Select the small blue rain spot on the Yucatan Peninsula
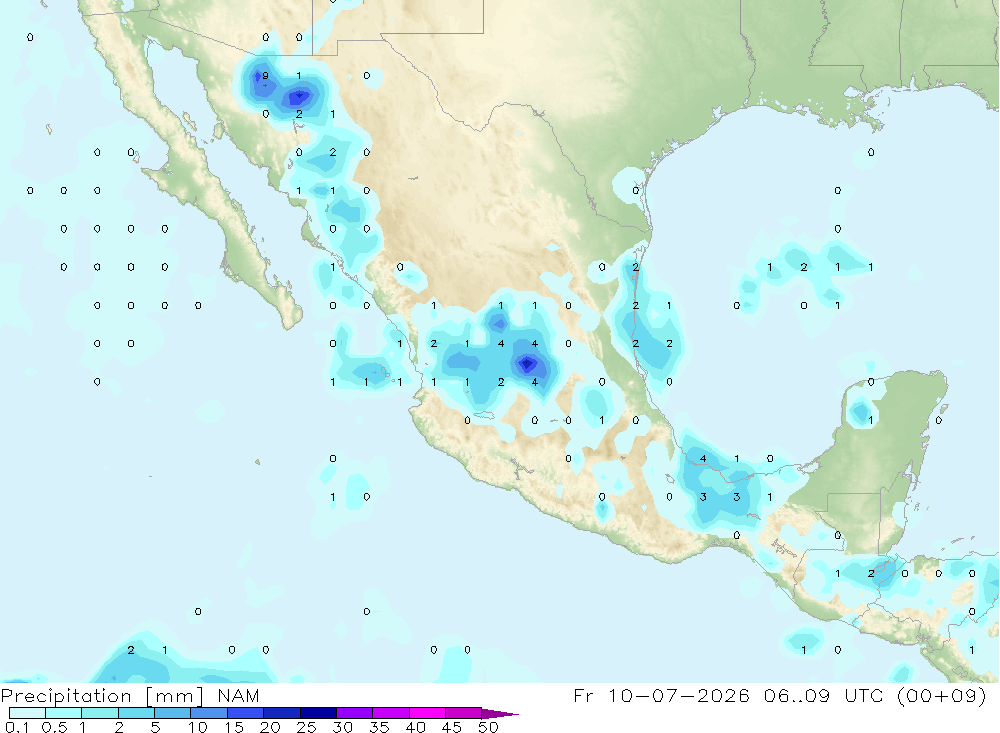 click(x=861, y=410)
